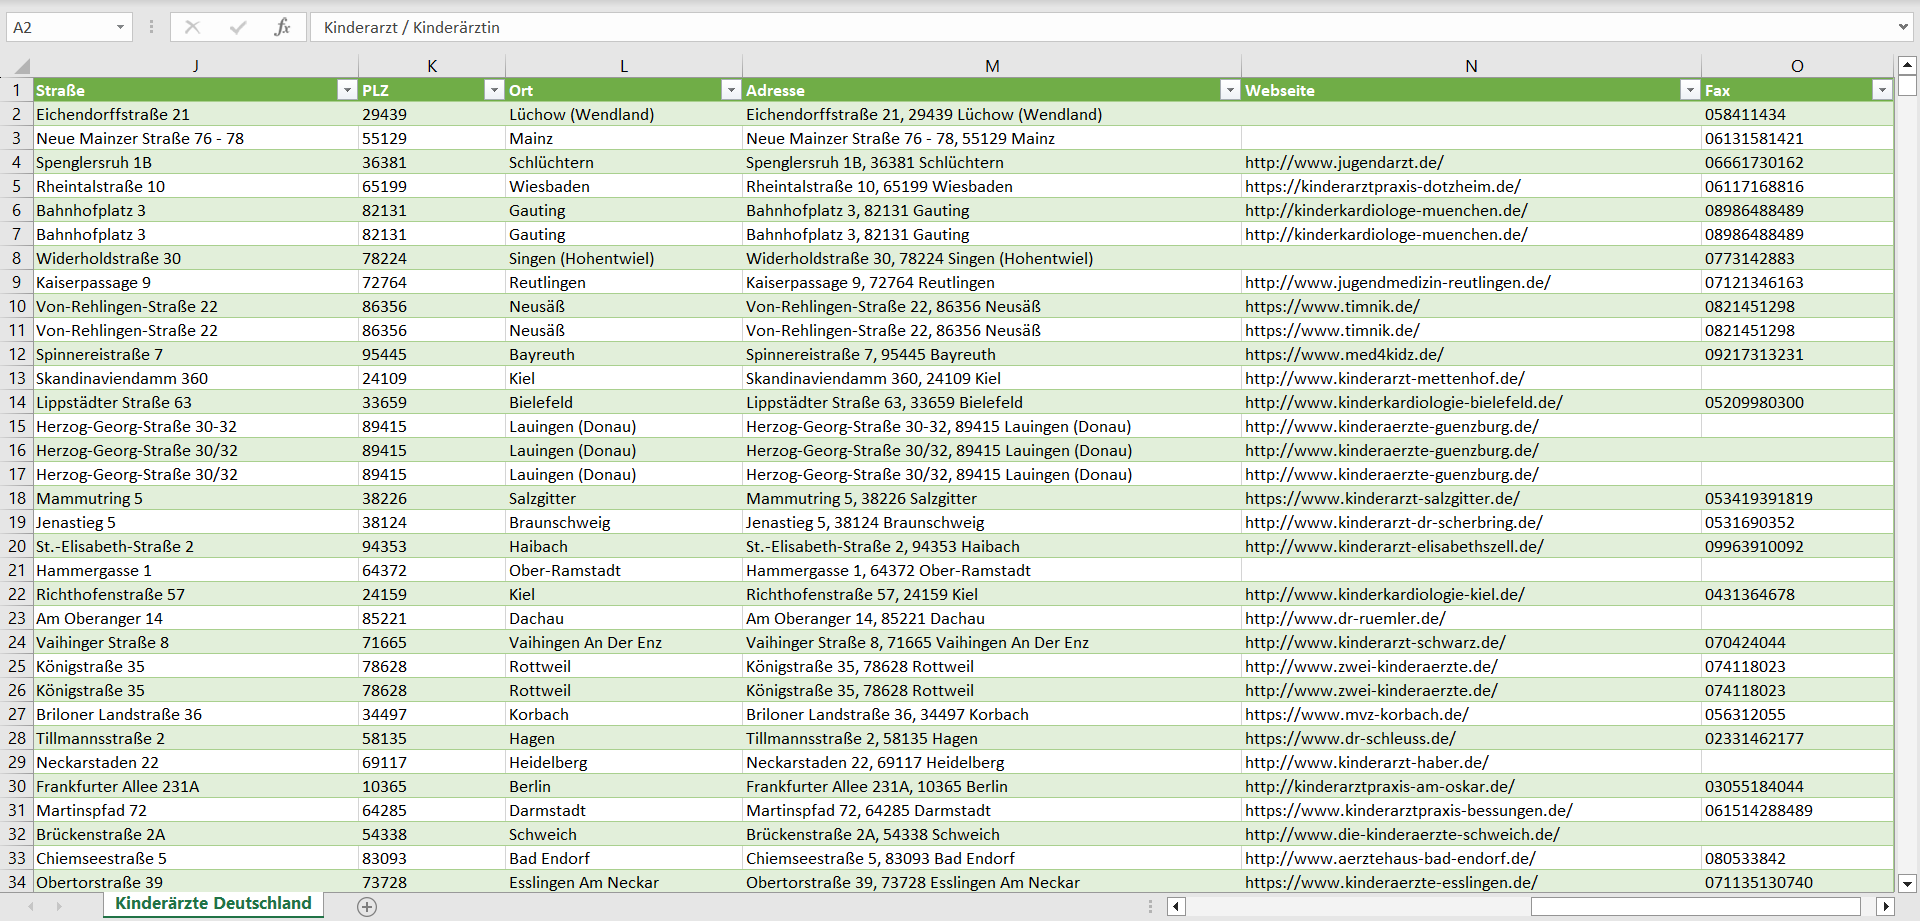Select column L header
1920x921 pixels.
[624, 66]
